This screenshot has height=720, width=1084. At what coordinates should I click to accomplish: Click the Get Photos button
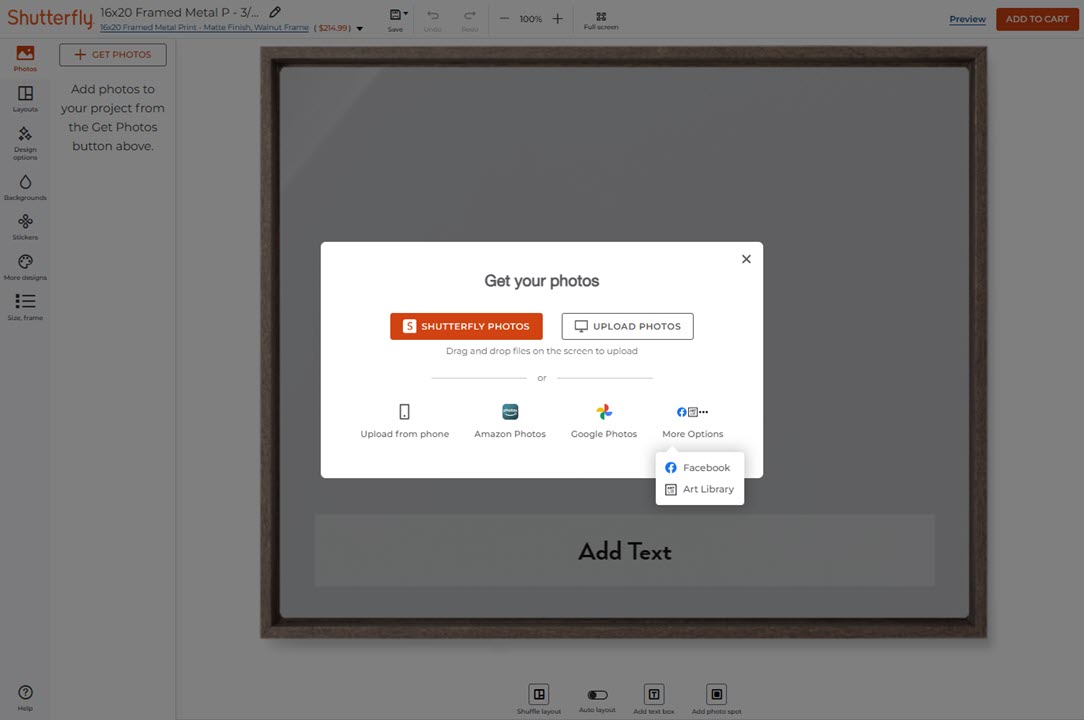113,55
